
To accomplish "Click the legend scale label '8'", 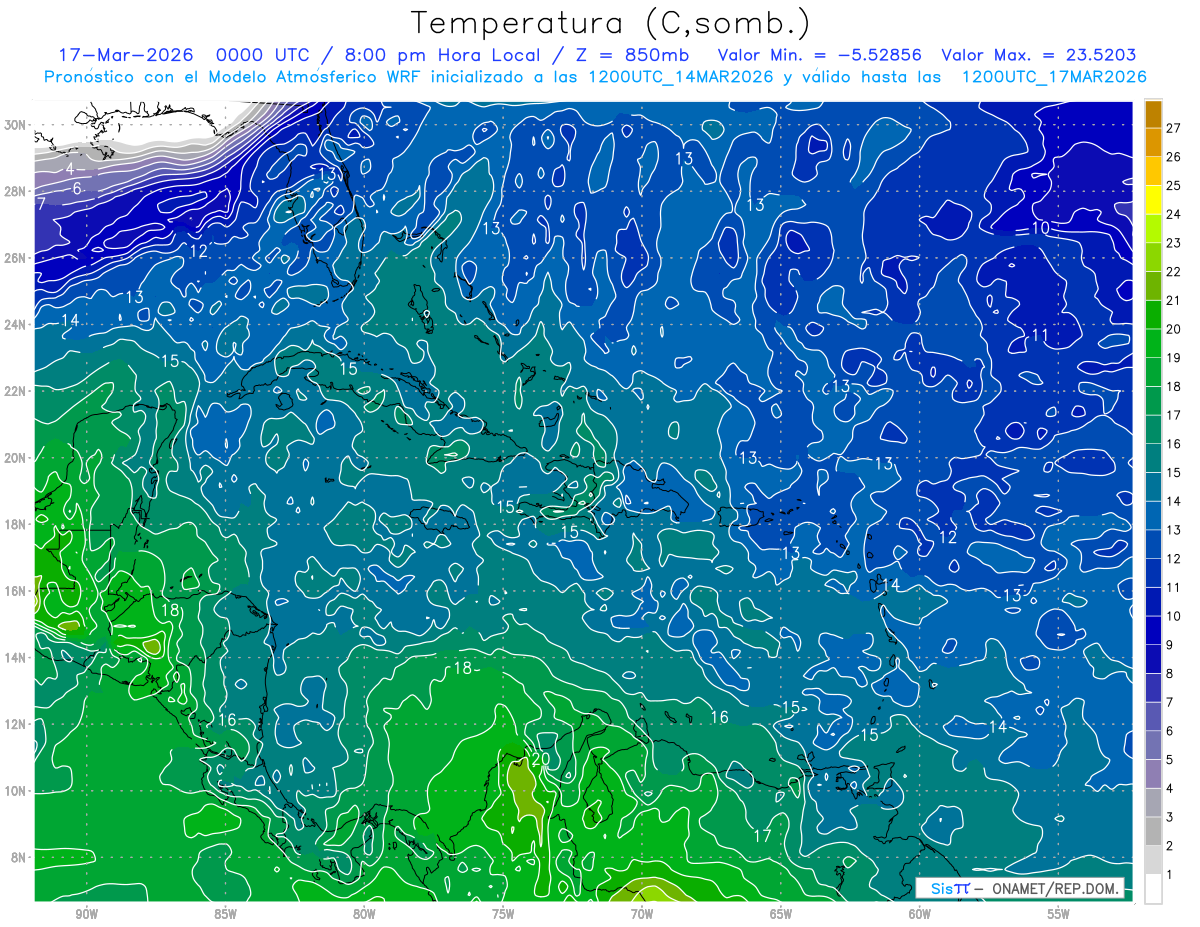I will (1170, 674).
